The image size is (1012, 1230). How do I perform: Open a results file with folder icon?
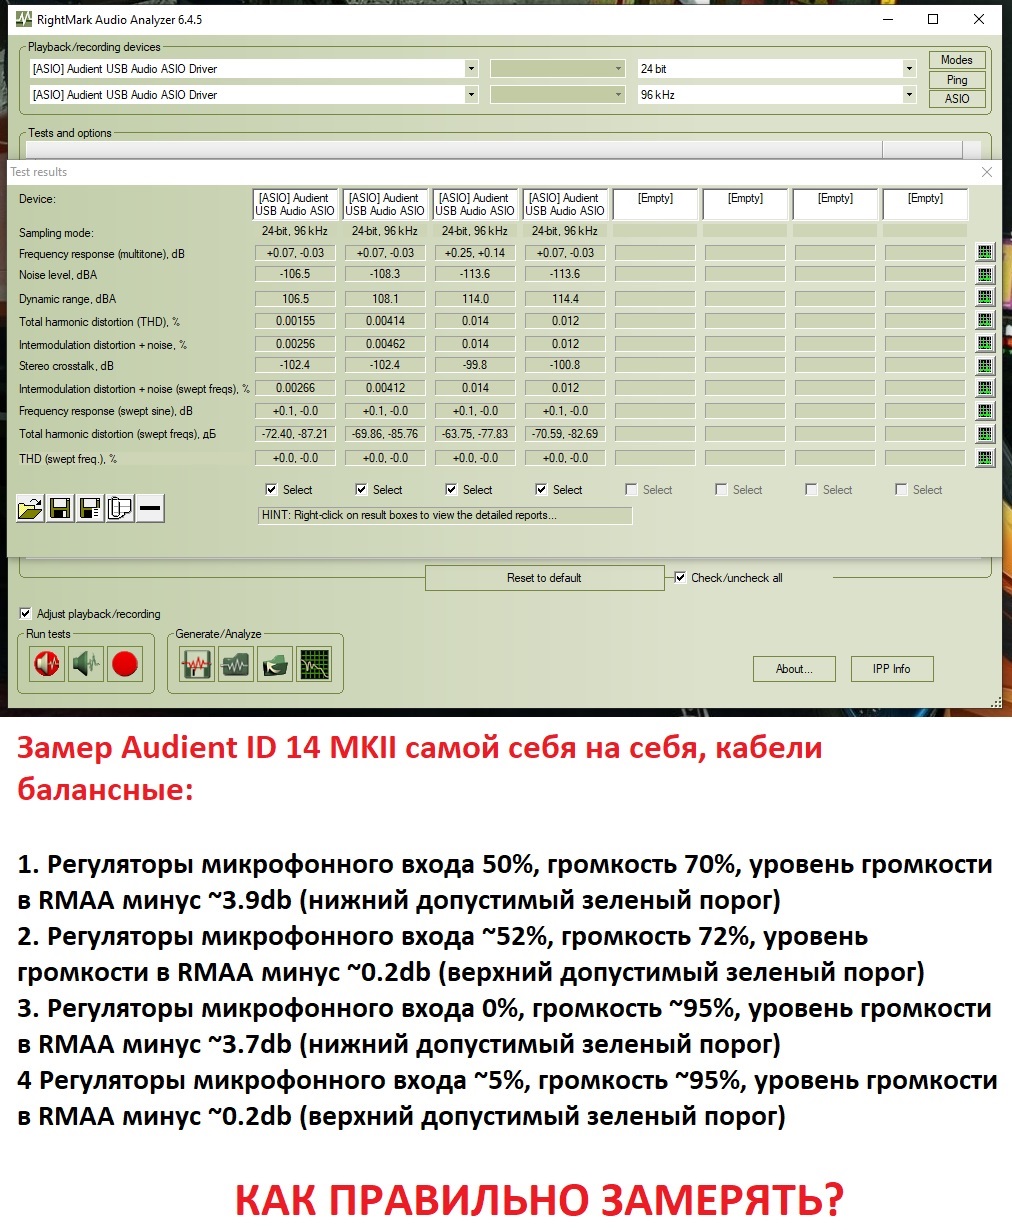pyautogui.click(x=30, y=508)
